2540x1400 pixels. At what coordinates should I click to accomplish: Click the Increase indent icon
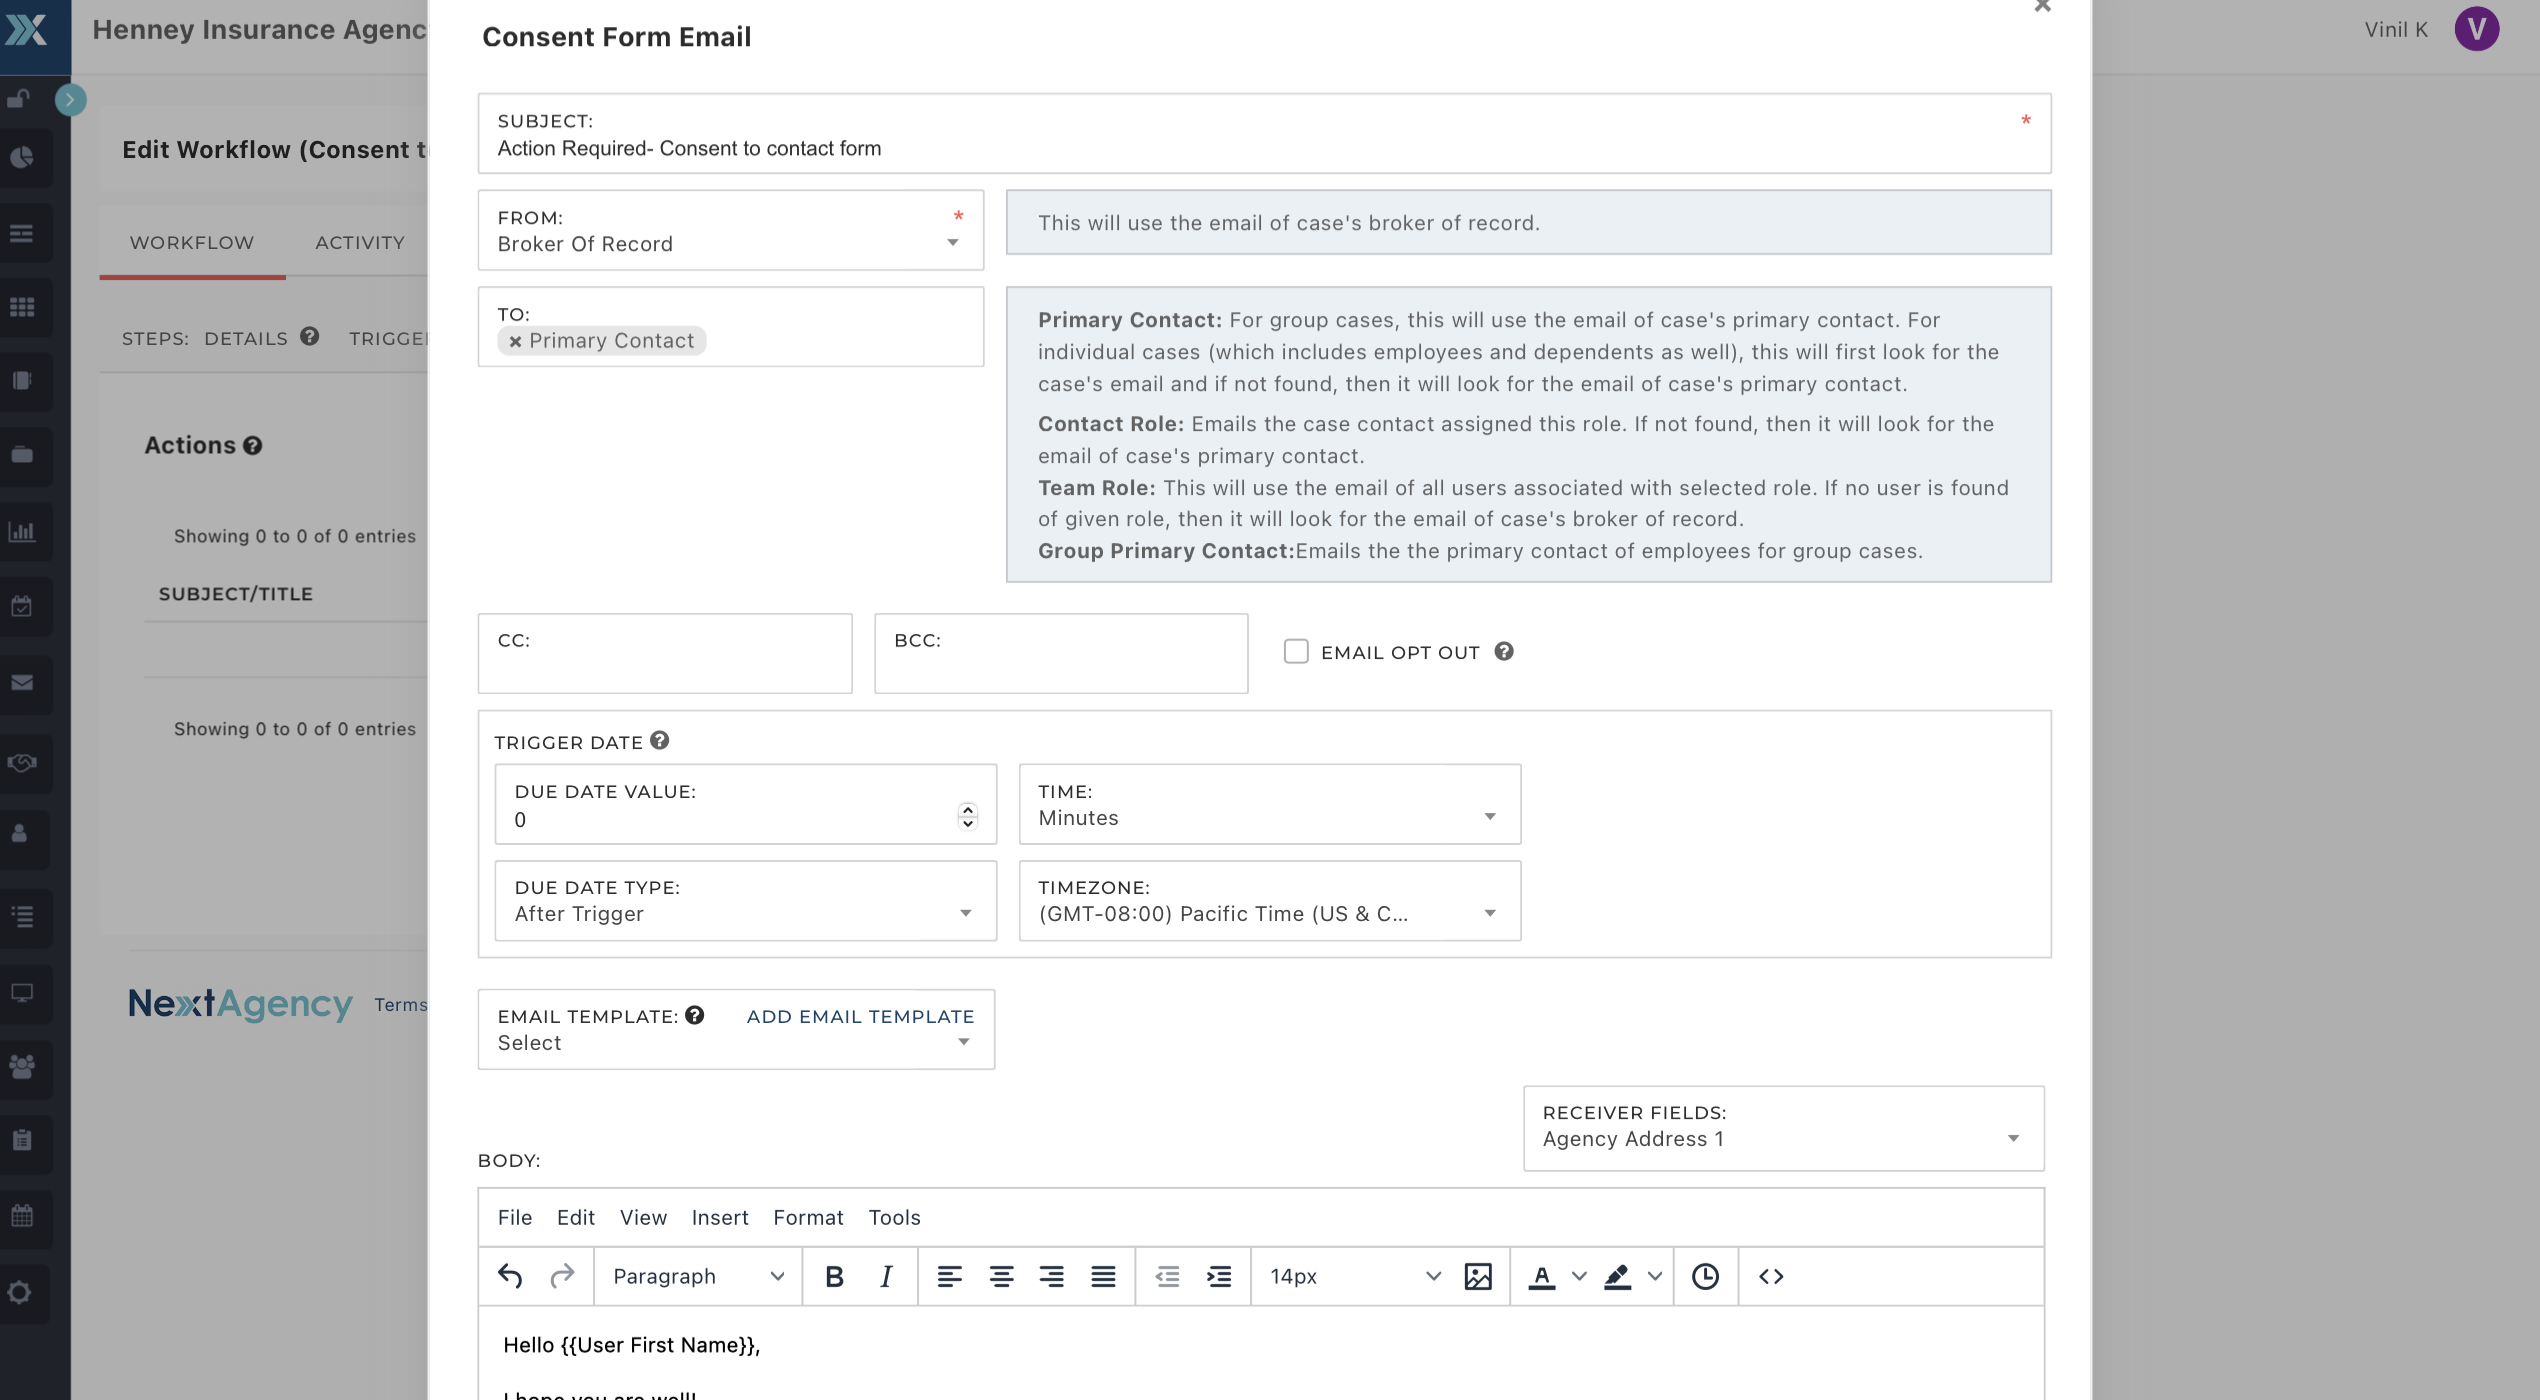[x=1218, y=1276]
